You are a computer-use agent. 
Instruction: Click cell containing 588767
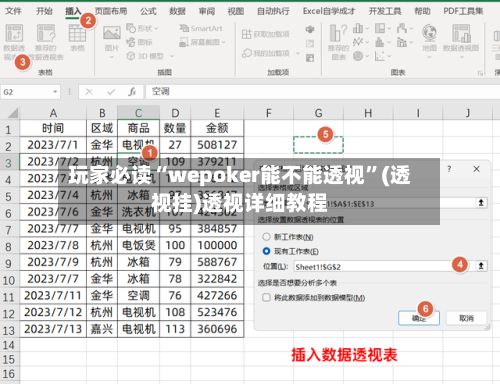217,262
